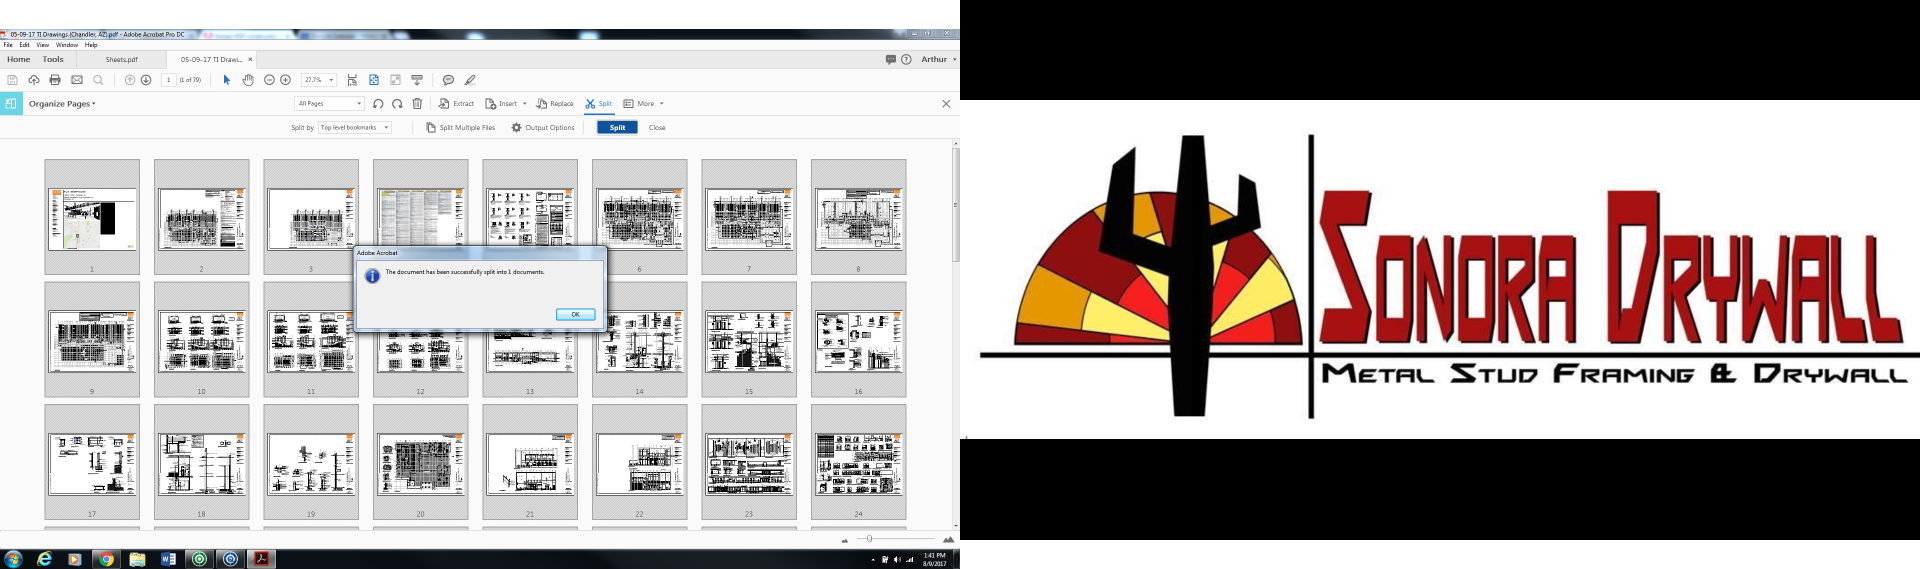Screen dimensions: 1920x569
Task: Click Replace in Organize Pages toolbar
Action: [x=555, y=104]
